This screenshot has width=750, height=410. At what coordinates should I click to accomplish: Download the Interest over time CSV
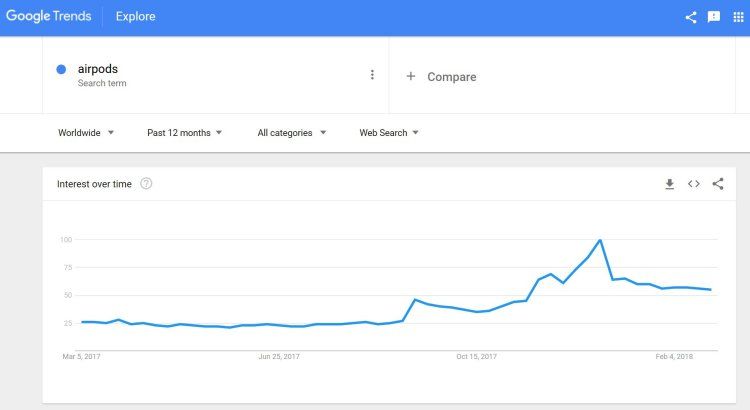tap(670, 184)
